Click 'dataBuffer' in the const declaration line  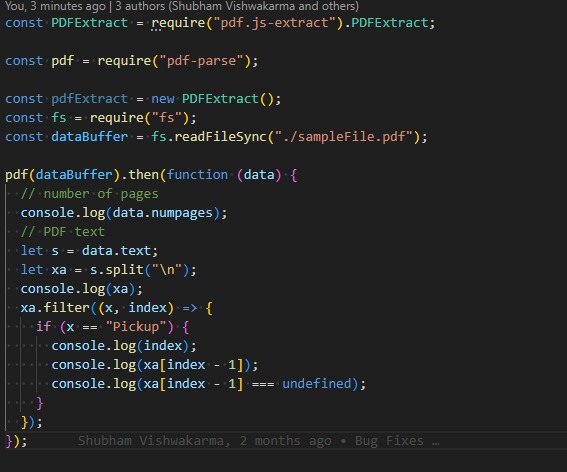tap(89, 137)
